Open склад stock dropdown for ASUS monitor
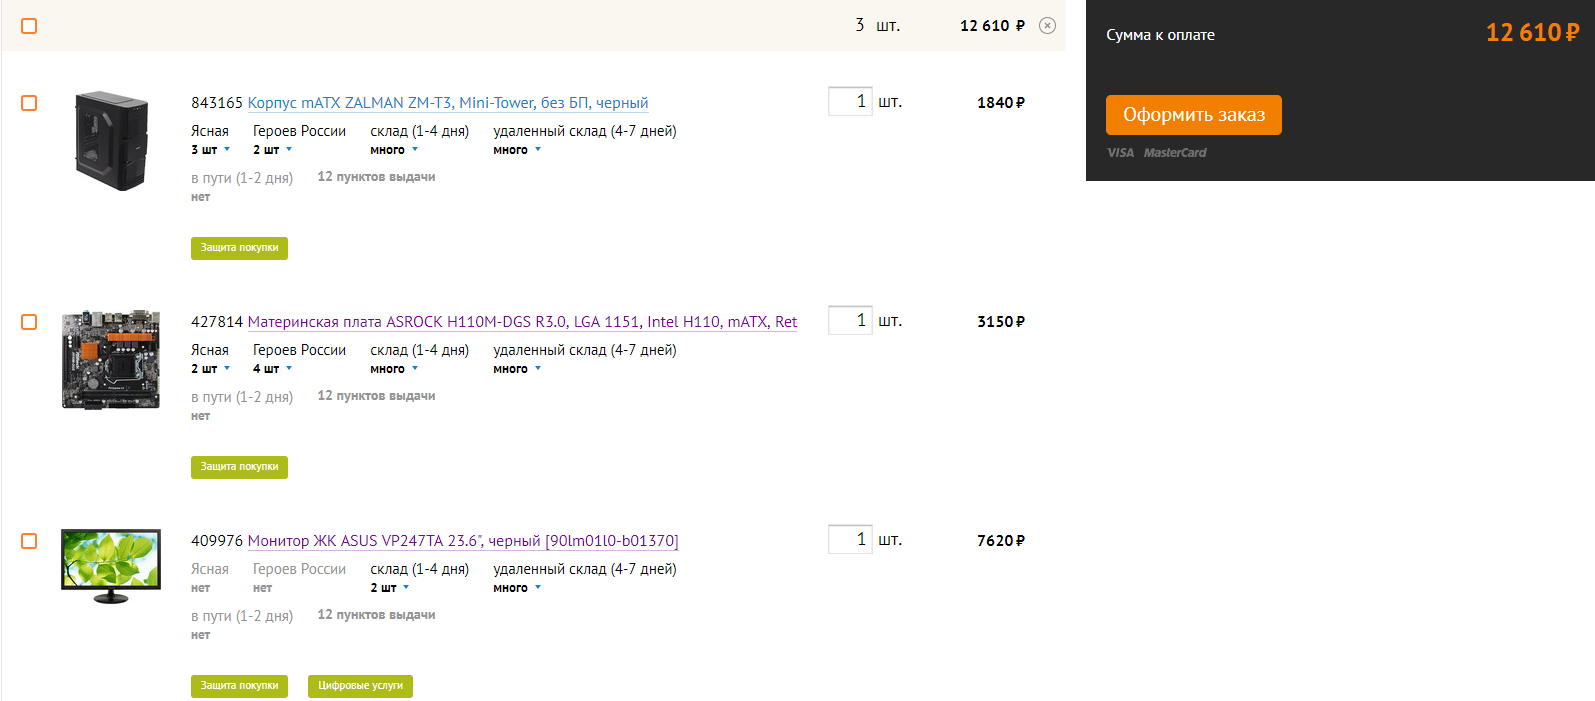 (390, 588)
